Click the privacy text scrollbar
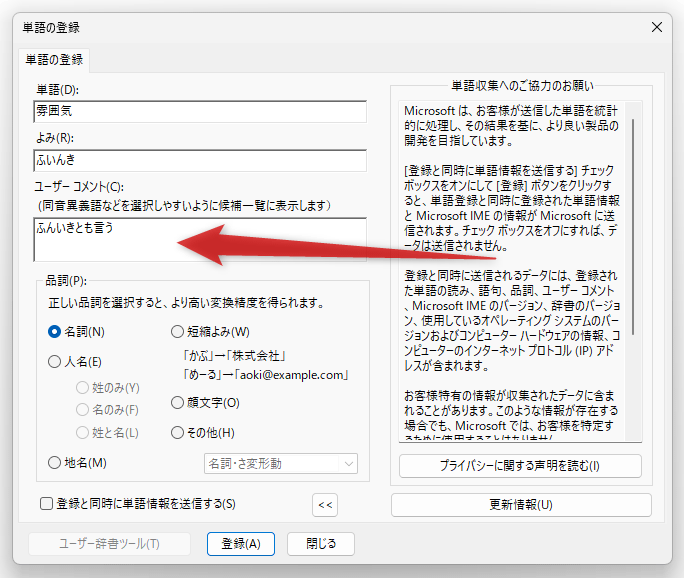Viewport: 684px width, 578px height. pos(633,227)
